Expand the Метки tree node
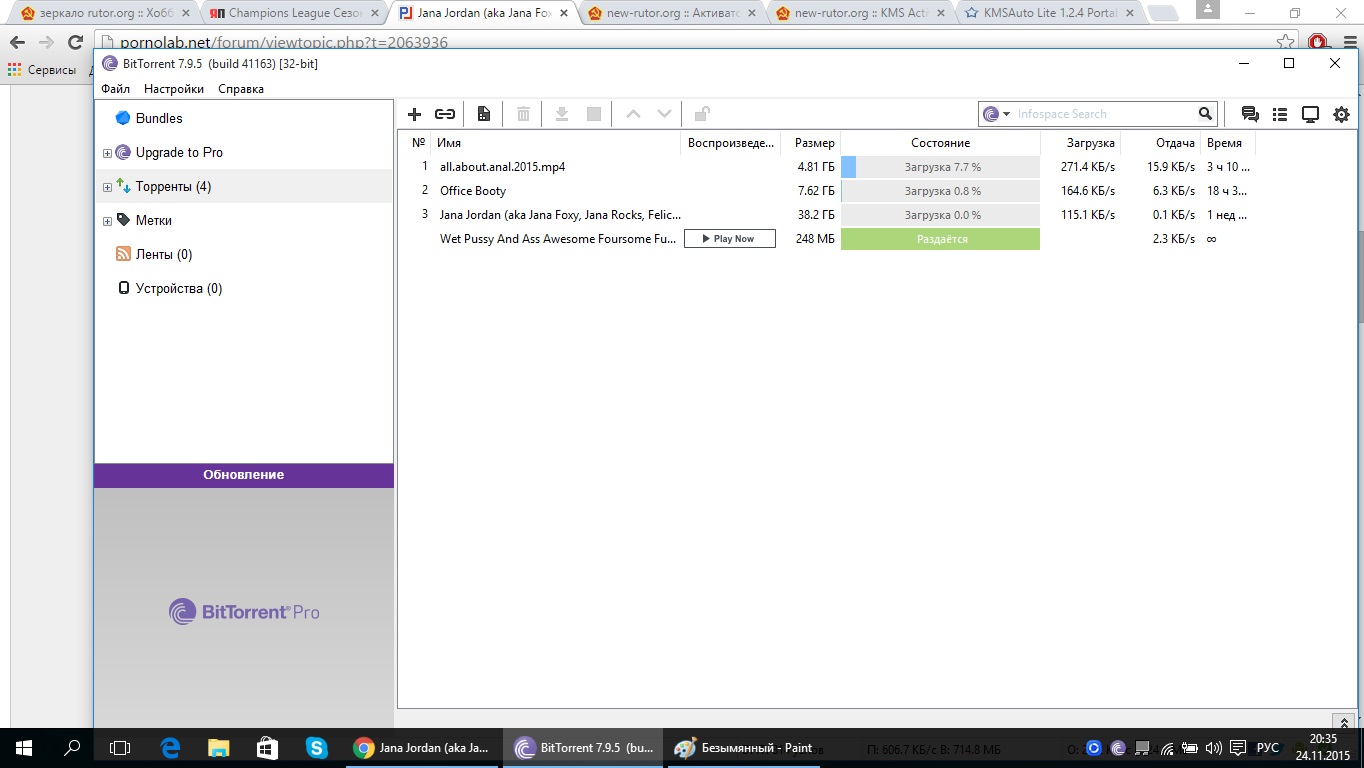Screen dimensions: 1364x768 pyautogui.click(x=107, y=221)
